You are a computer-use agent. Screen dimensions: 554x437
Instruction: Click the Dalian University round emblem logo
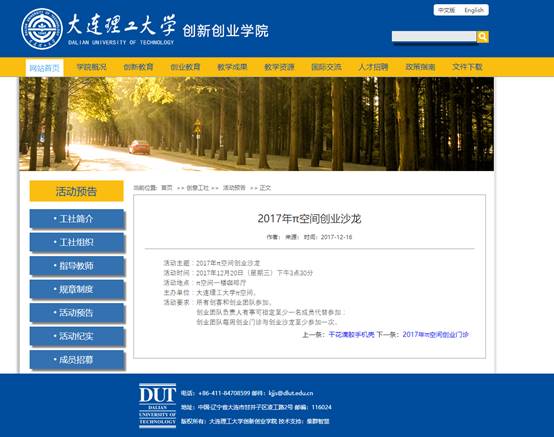tap(42, 29)
